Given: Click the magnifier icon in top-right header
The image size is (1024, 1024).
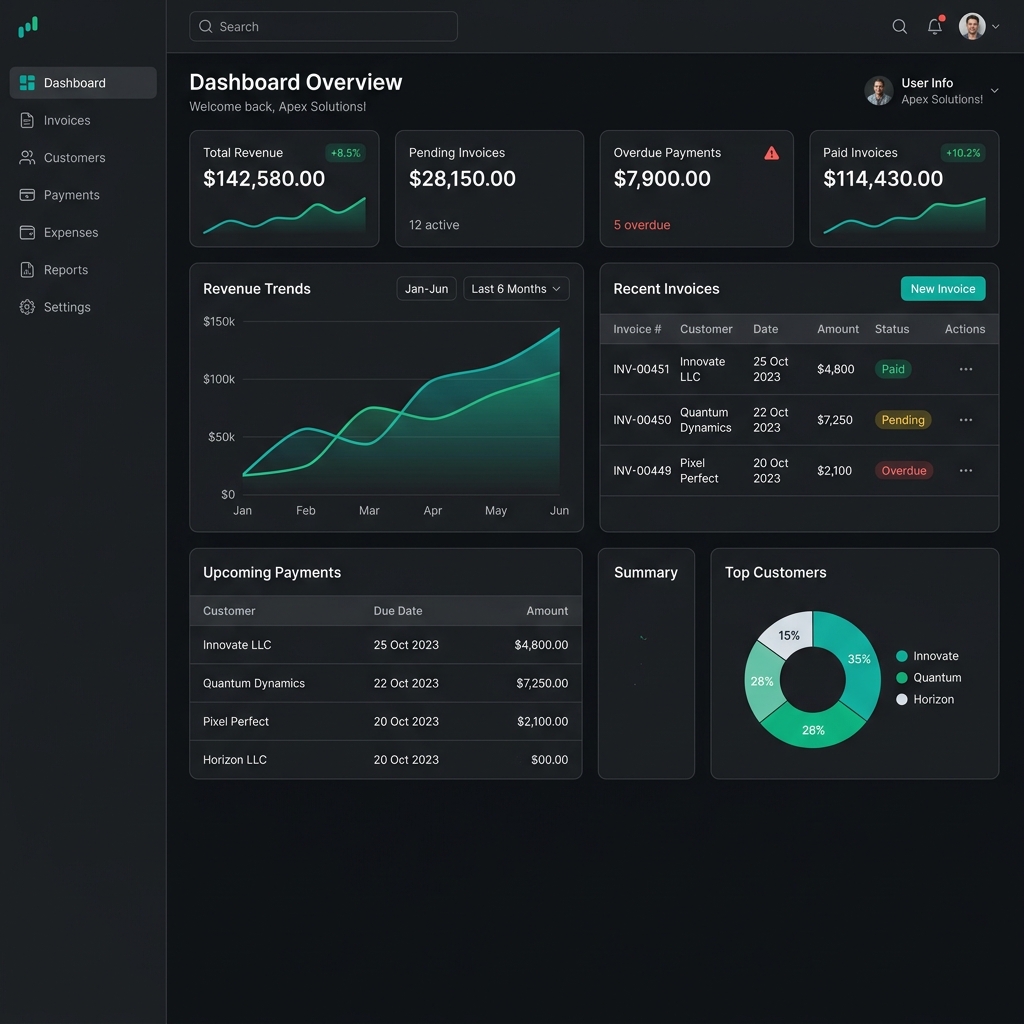Looking at the screenshot, I should (x=899, y=27).
